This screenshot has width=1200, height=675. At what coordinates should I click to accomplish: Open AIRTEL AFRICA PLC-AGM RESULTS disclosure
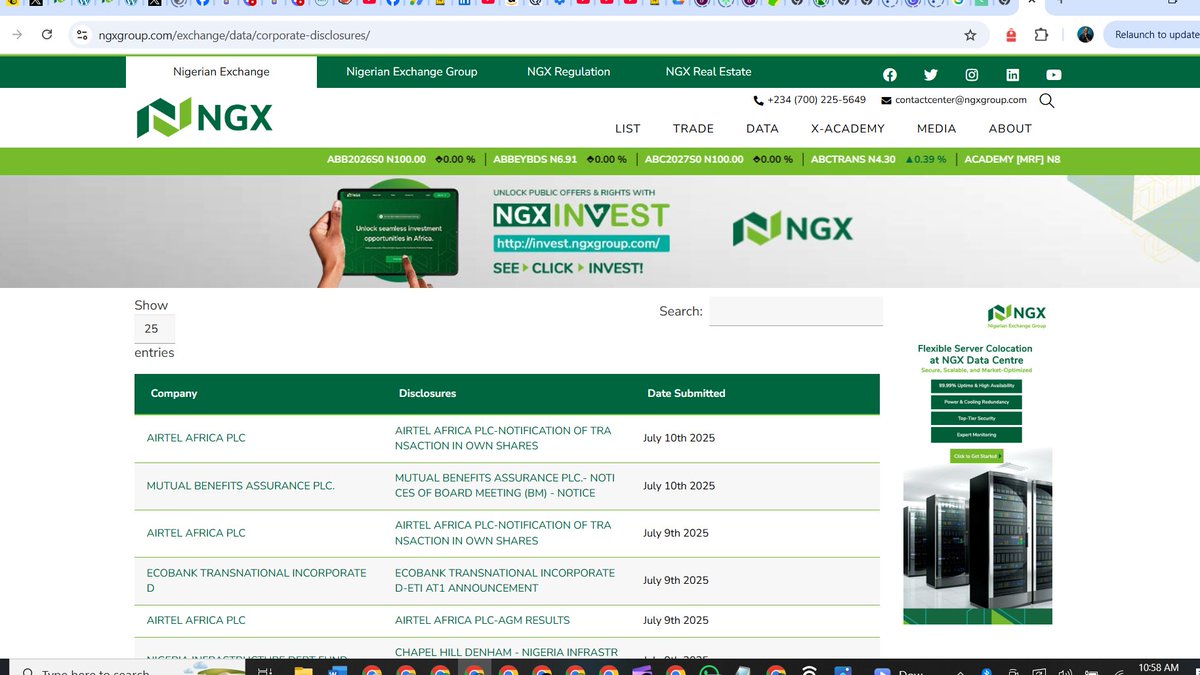point(482,621)
